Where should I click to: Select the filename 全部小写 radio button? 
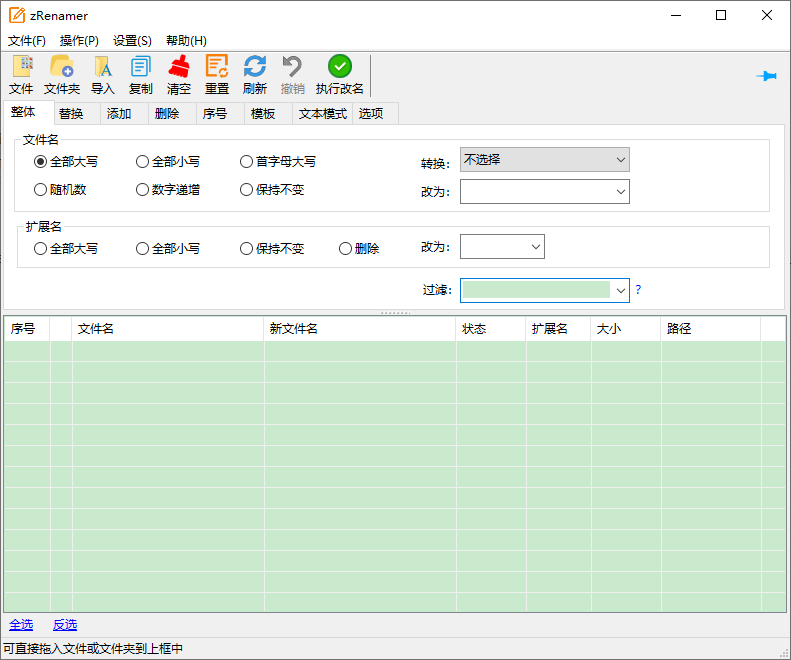click(143, 161)
